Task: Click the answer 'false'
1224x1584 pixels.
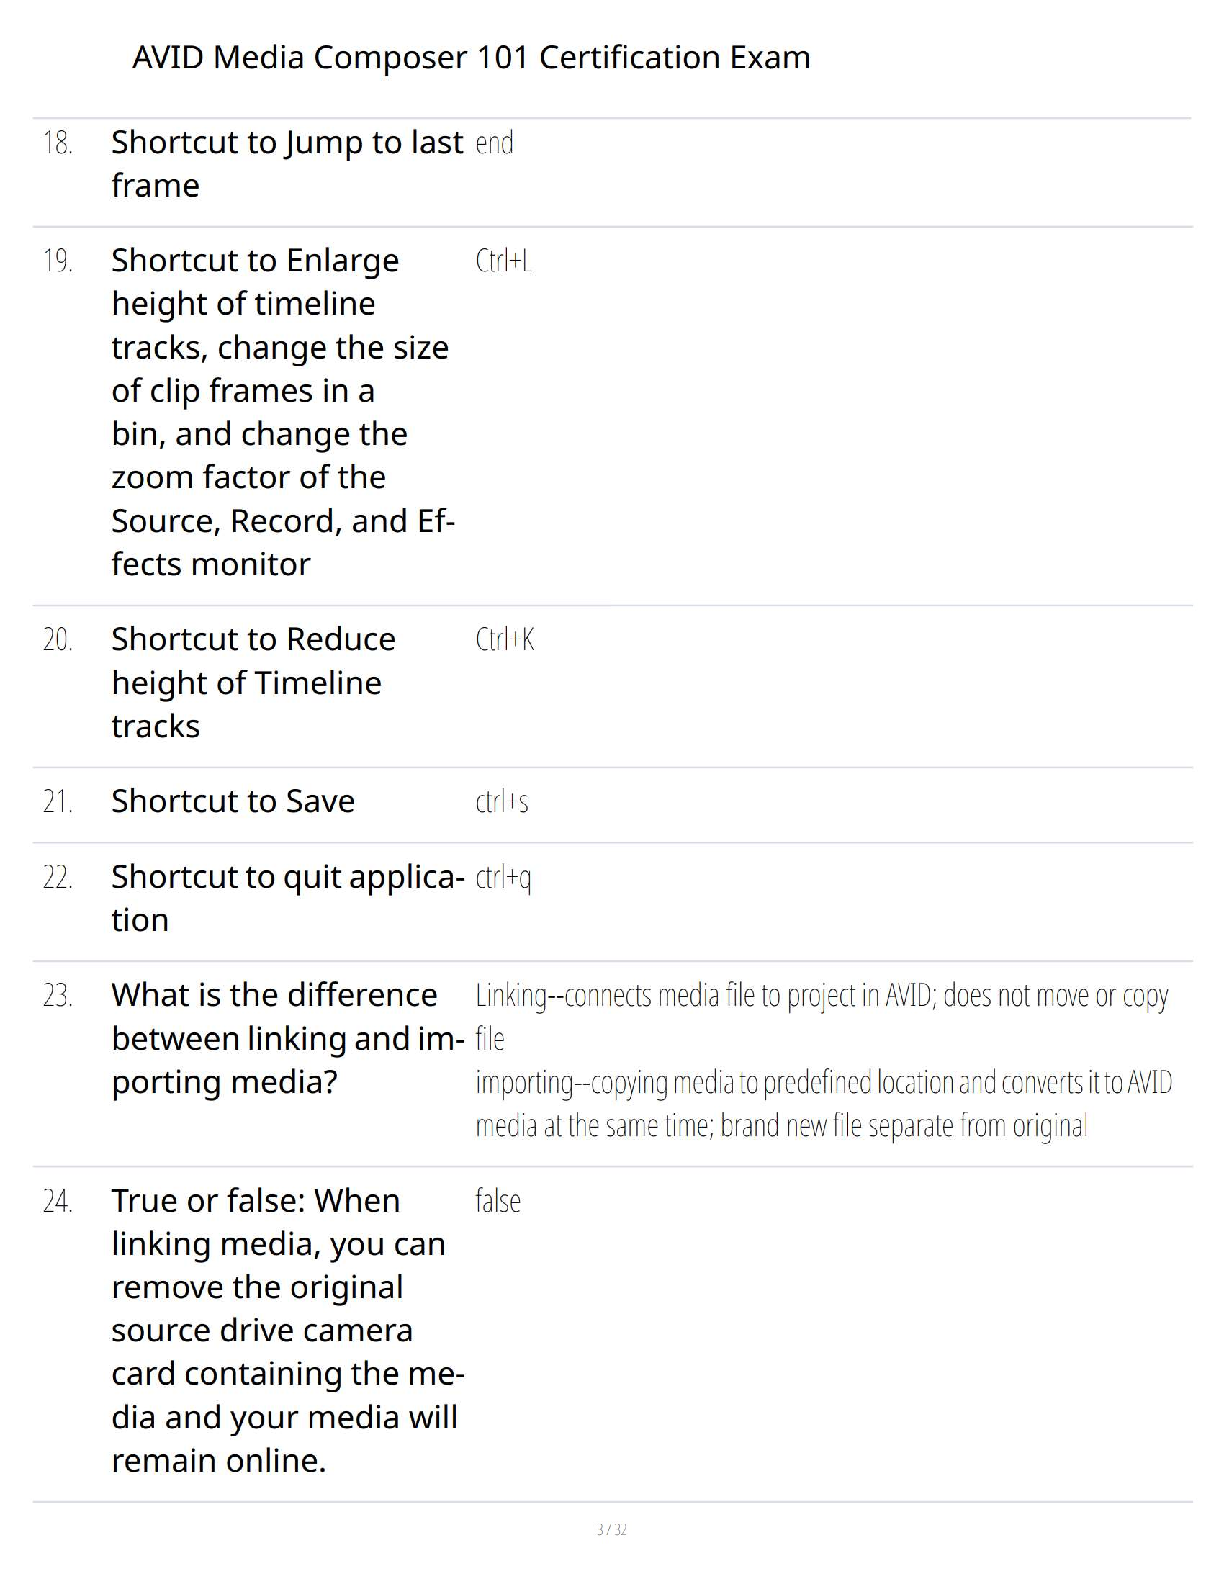Action: [498, 1200]
